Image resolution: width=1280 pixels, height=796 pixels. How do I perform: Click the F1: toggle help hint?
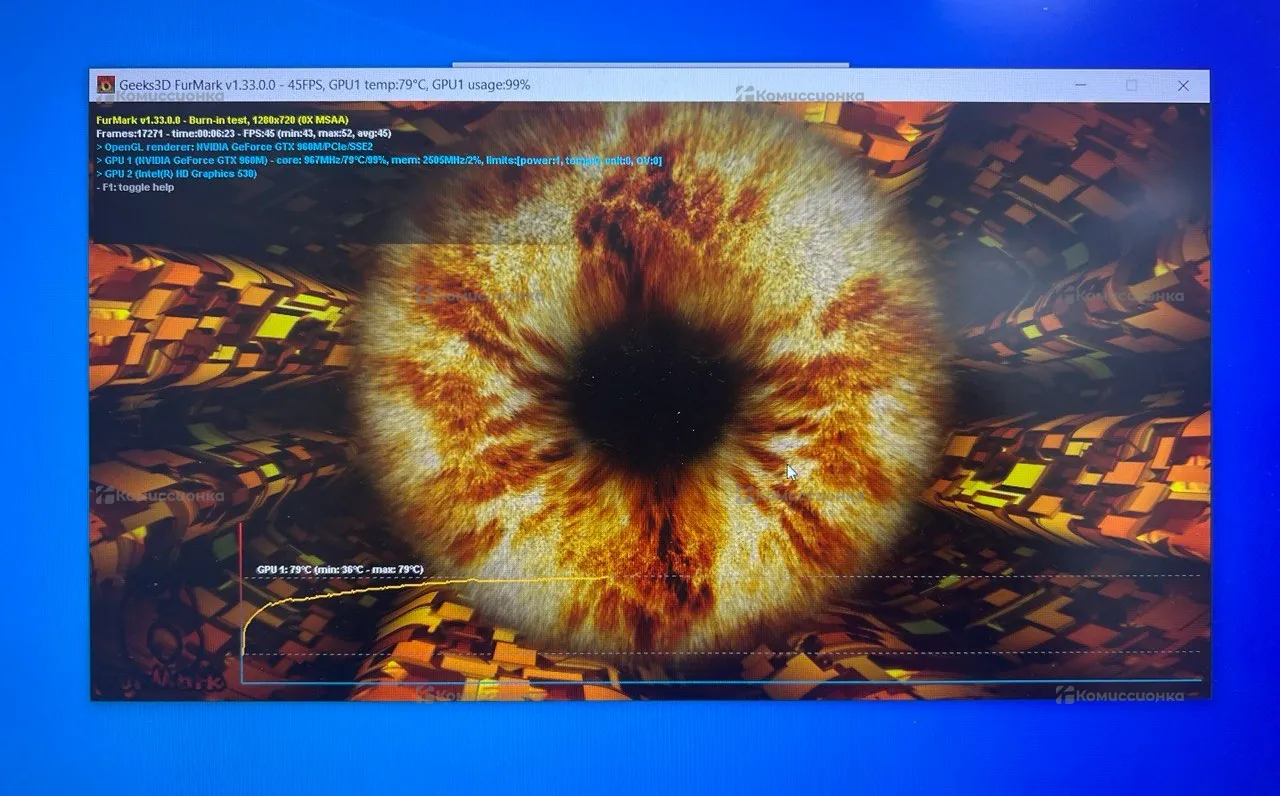[x=135, y=188]
